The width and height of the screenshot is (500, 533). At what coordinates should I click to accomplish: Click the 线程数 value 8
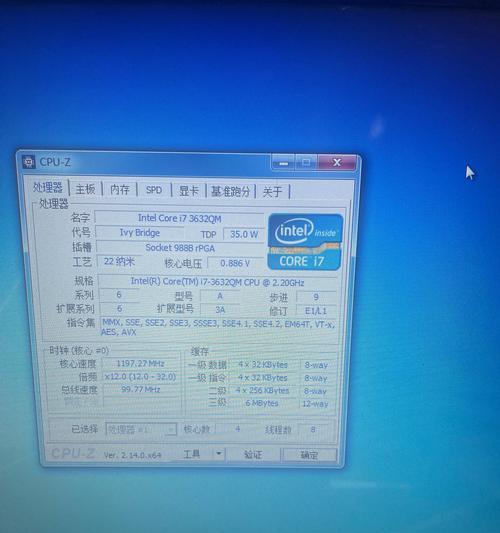pyautogui.click(x=313, y=430)
